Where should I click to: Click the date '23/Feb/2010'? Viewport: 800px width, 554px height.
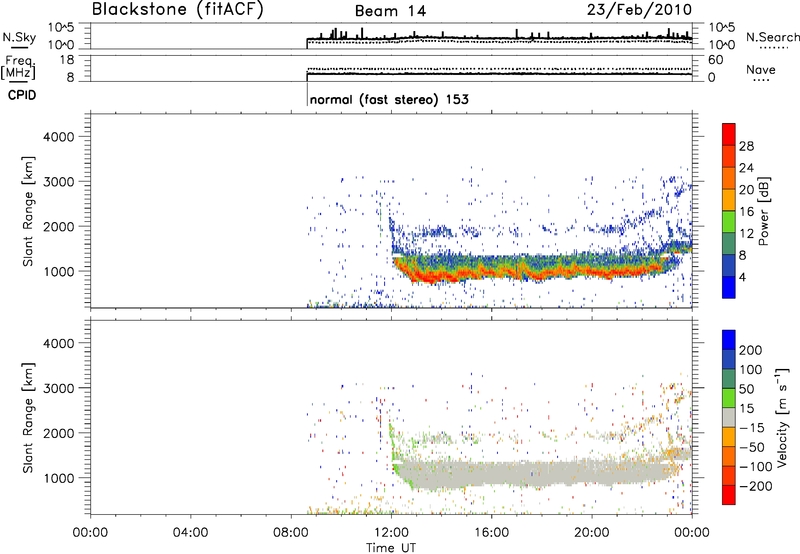(639, 9)
